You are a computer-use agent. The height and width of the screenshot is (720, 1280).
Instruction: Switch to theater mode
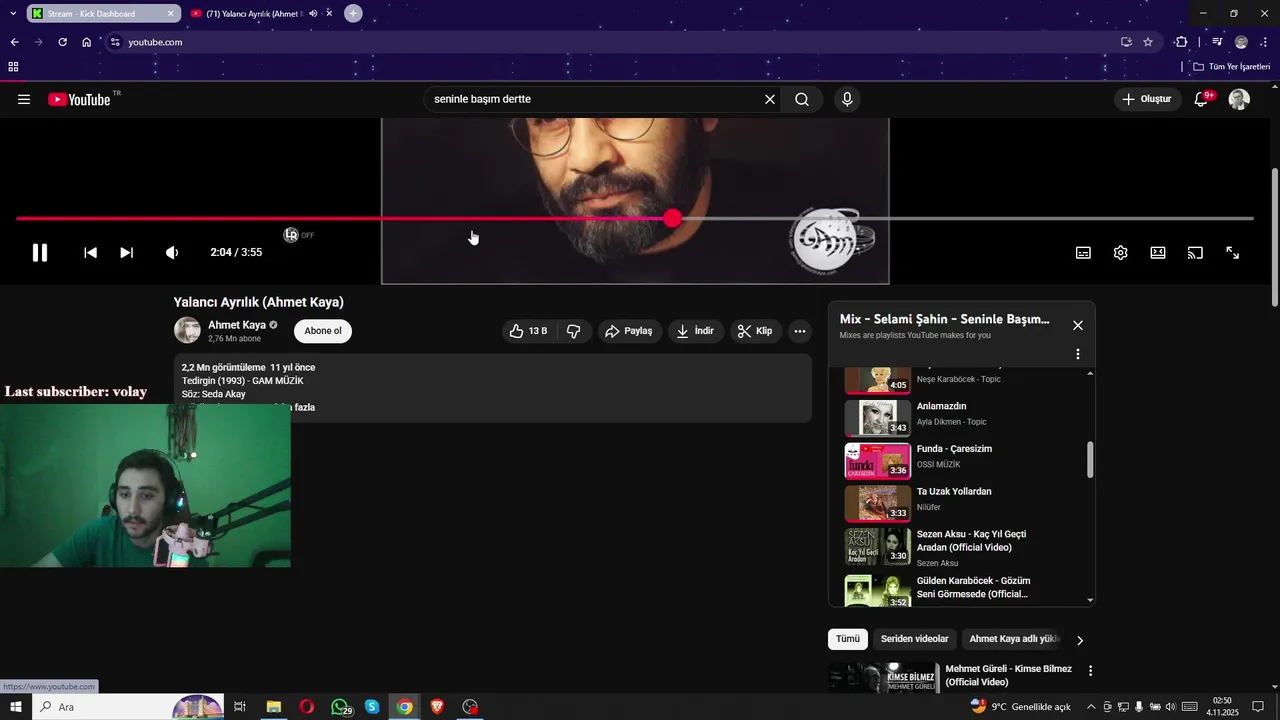[1158, 253]
